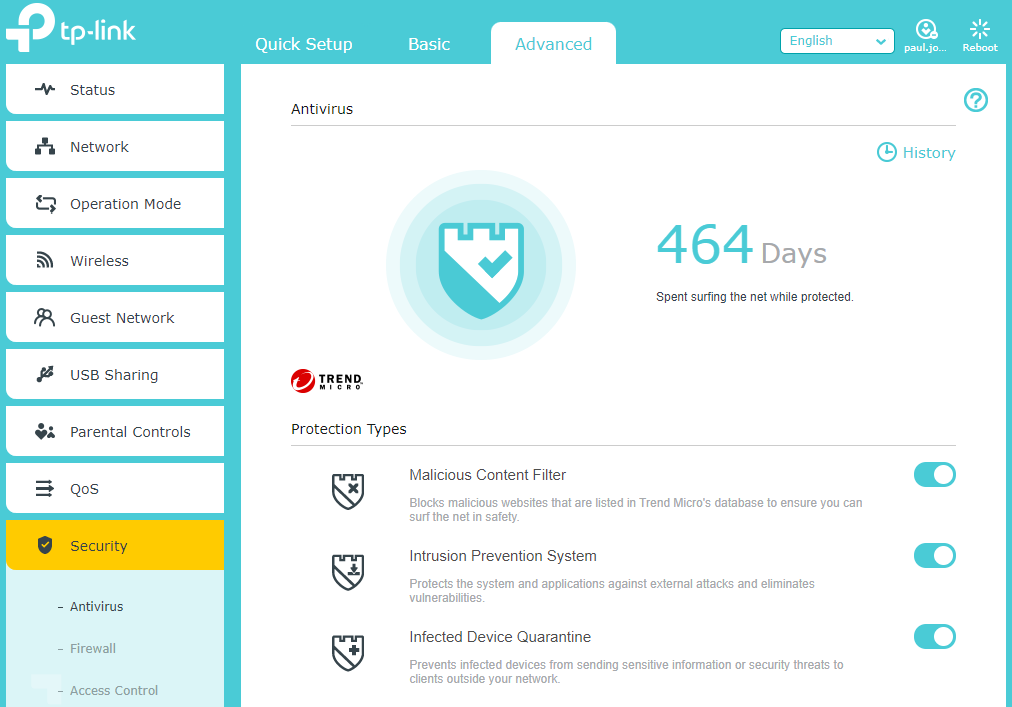Open the Wireless menu item
This screenshot has width=1012, height=707.
coord(115,260)
